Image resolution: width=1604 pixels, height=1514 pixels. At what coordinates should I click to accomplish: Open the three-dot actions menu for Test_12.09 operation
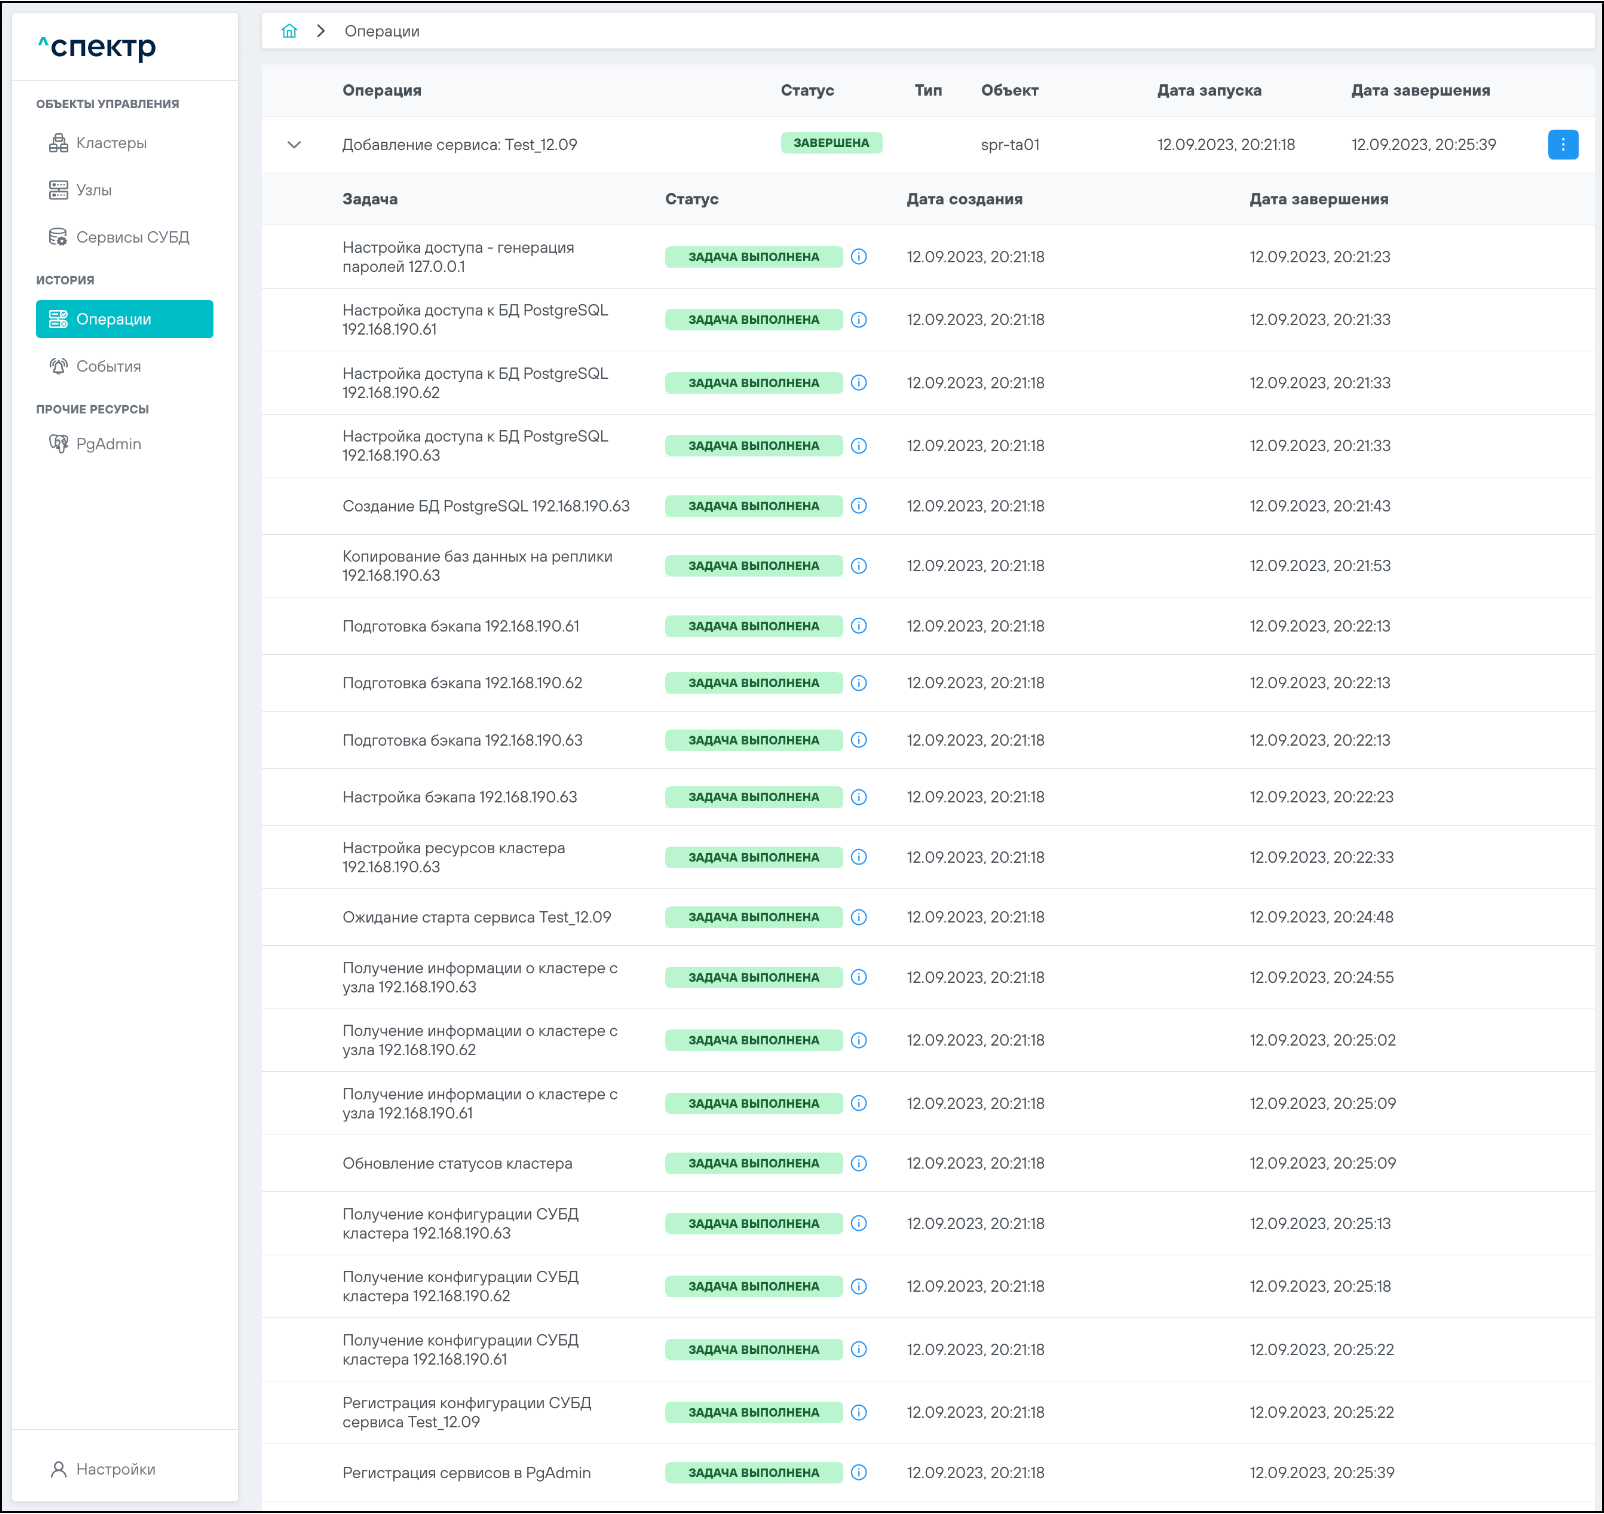click(1562, 145)
